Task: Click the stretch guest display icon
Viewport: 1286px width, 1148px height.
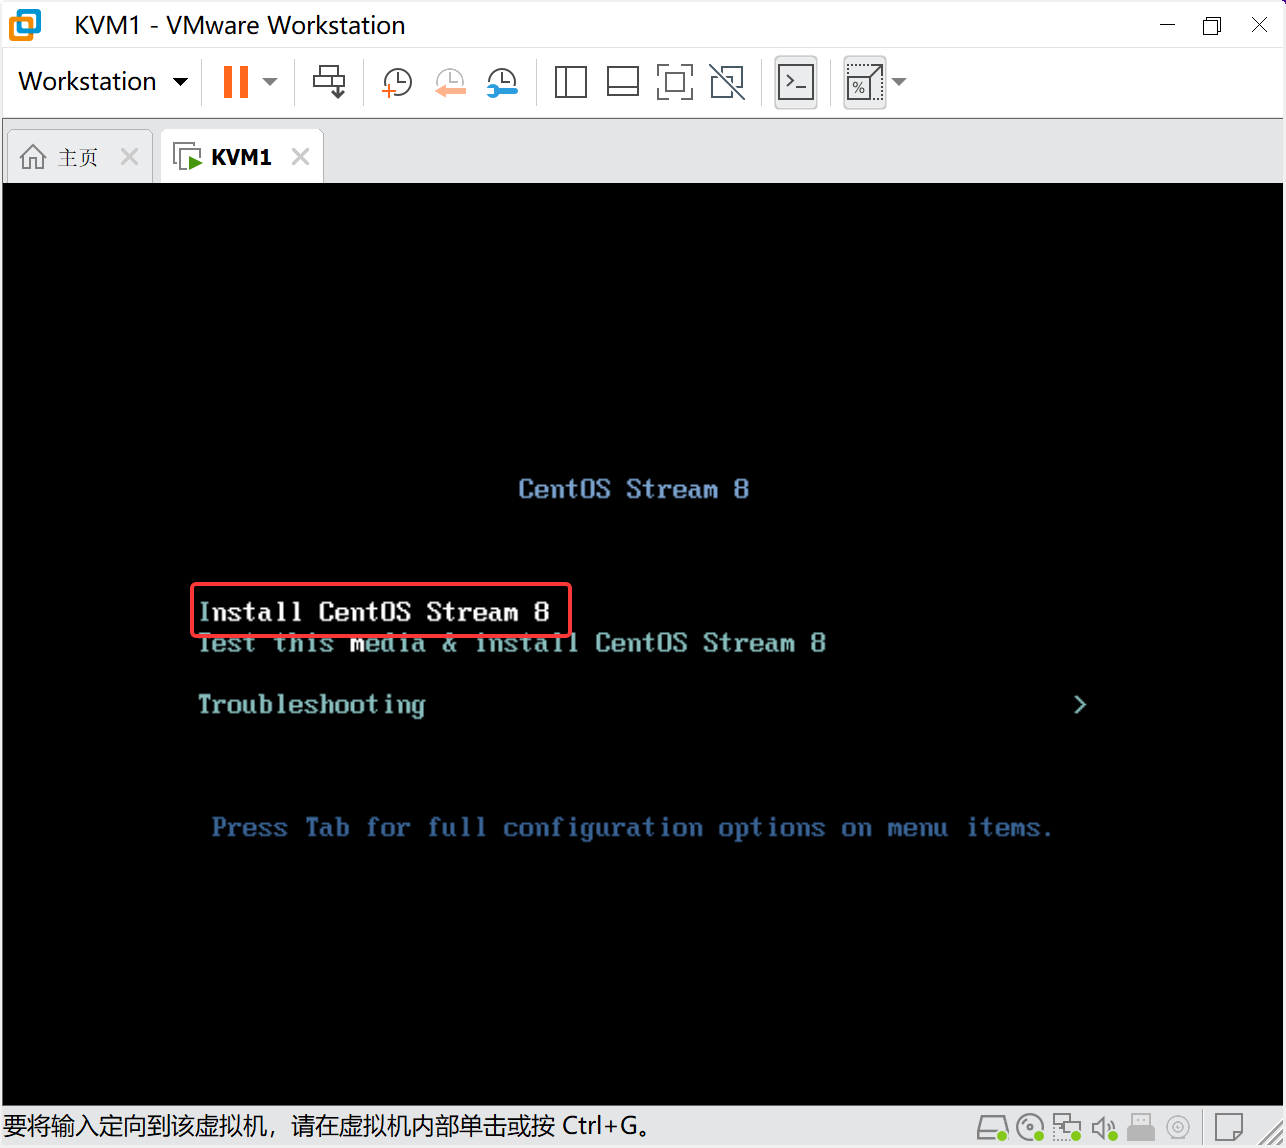Action: click(864, 82)
